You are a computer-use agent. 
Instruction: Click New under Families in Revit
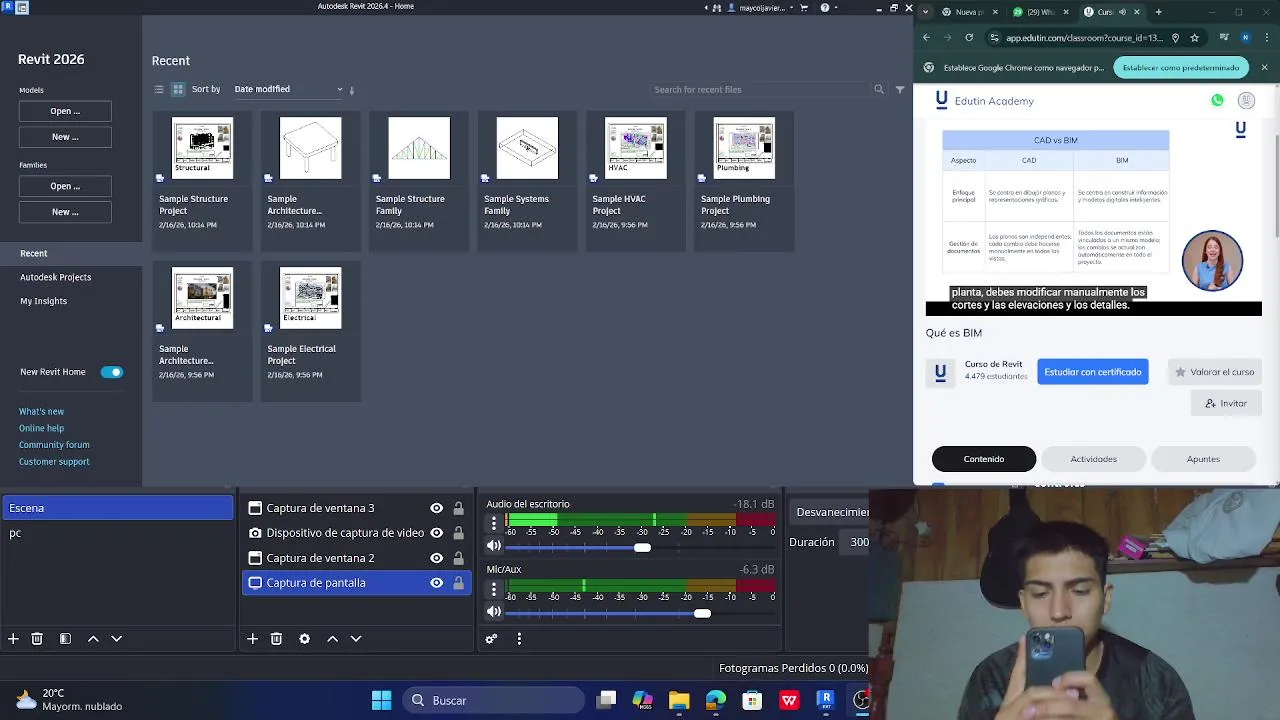pos(65,212)
